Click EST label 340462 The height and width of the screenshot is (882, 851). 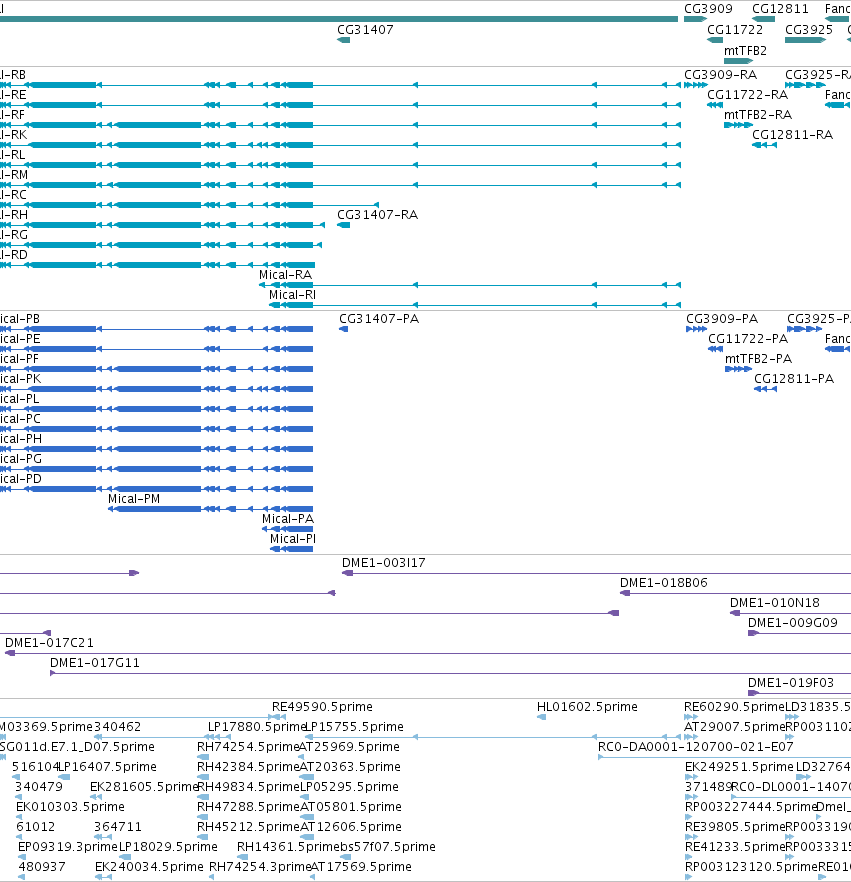point(118,727)
